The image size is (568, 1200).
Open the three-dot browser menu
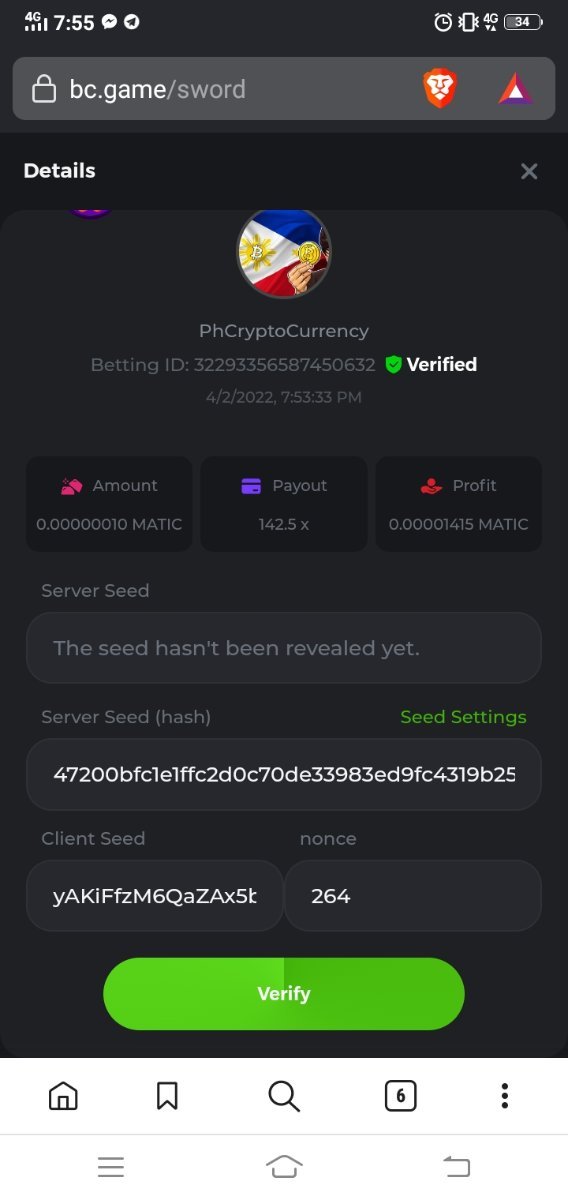(x=505, y=1096)
